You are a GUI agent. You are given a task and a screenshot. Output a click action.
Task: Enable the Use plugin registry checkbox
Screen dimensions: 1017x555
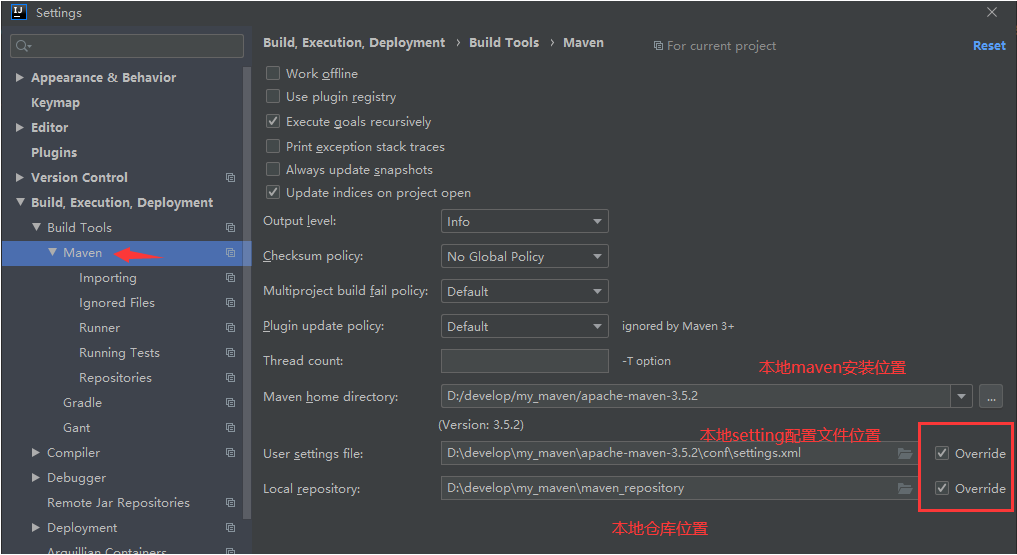[x=273, y=97]
